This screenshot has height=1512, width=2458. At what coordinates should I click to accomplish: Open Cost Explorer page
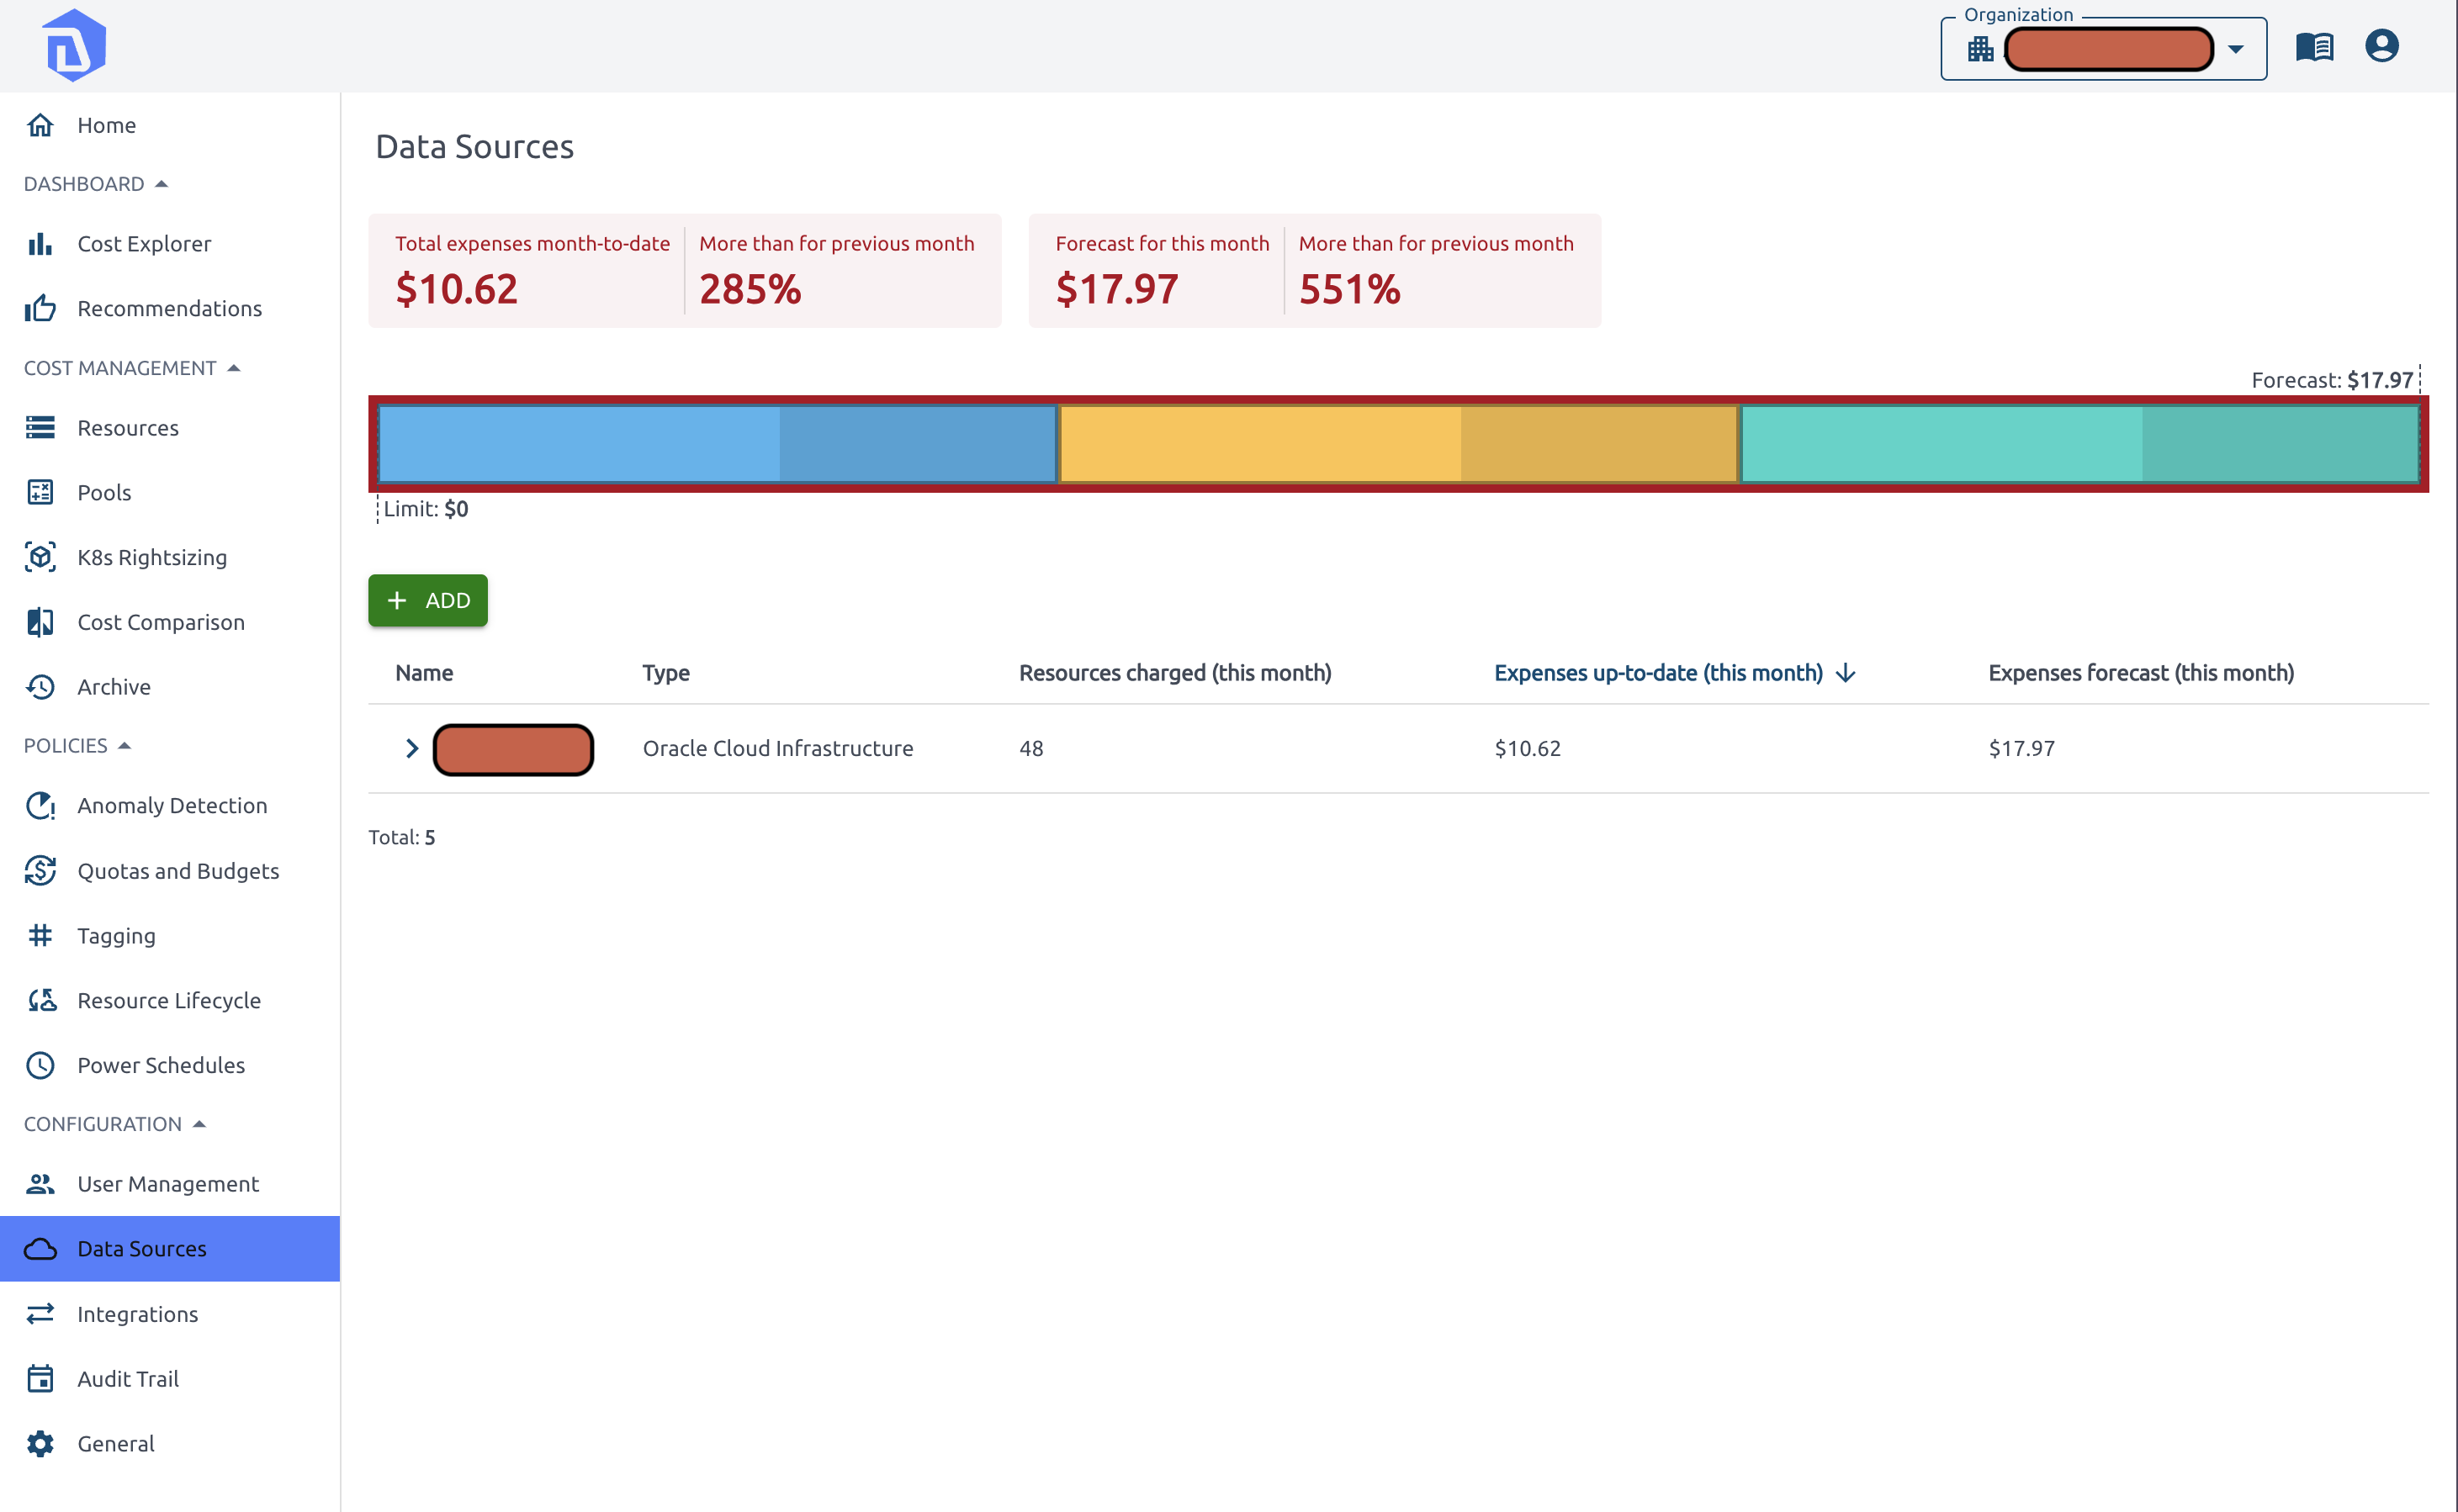(x=170, y=244)
